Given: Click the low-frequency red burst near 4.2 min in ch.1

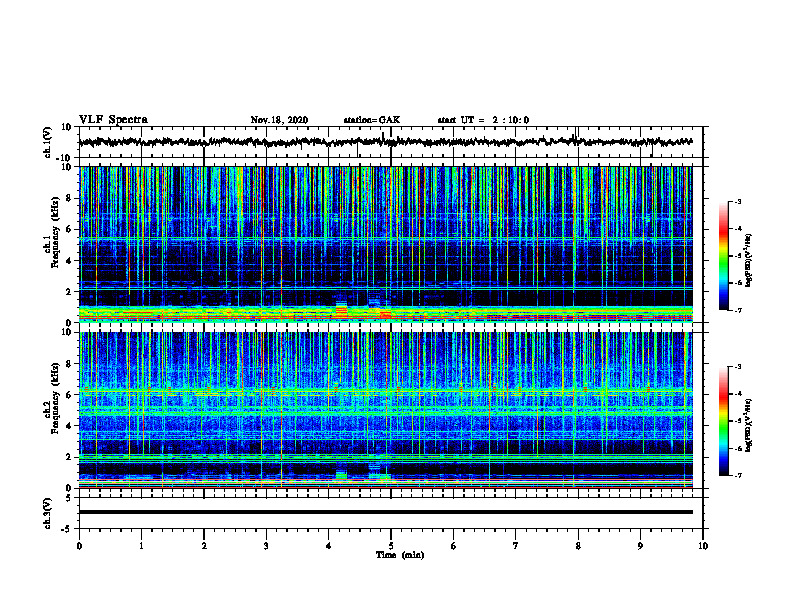Looking at the screenshot, I should point(342,310).
